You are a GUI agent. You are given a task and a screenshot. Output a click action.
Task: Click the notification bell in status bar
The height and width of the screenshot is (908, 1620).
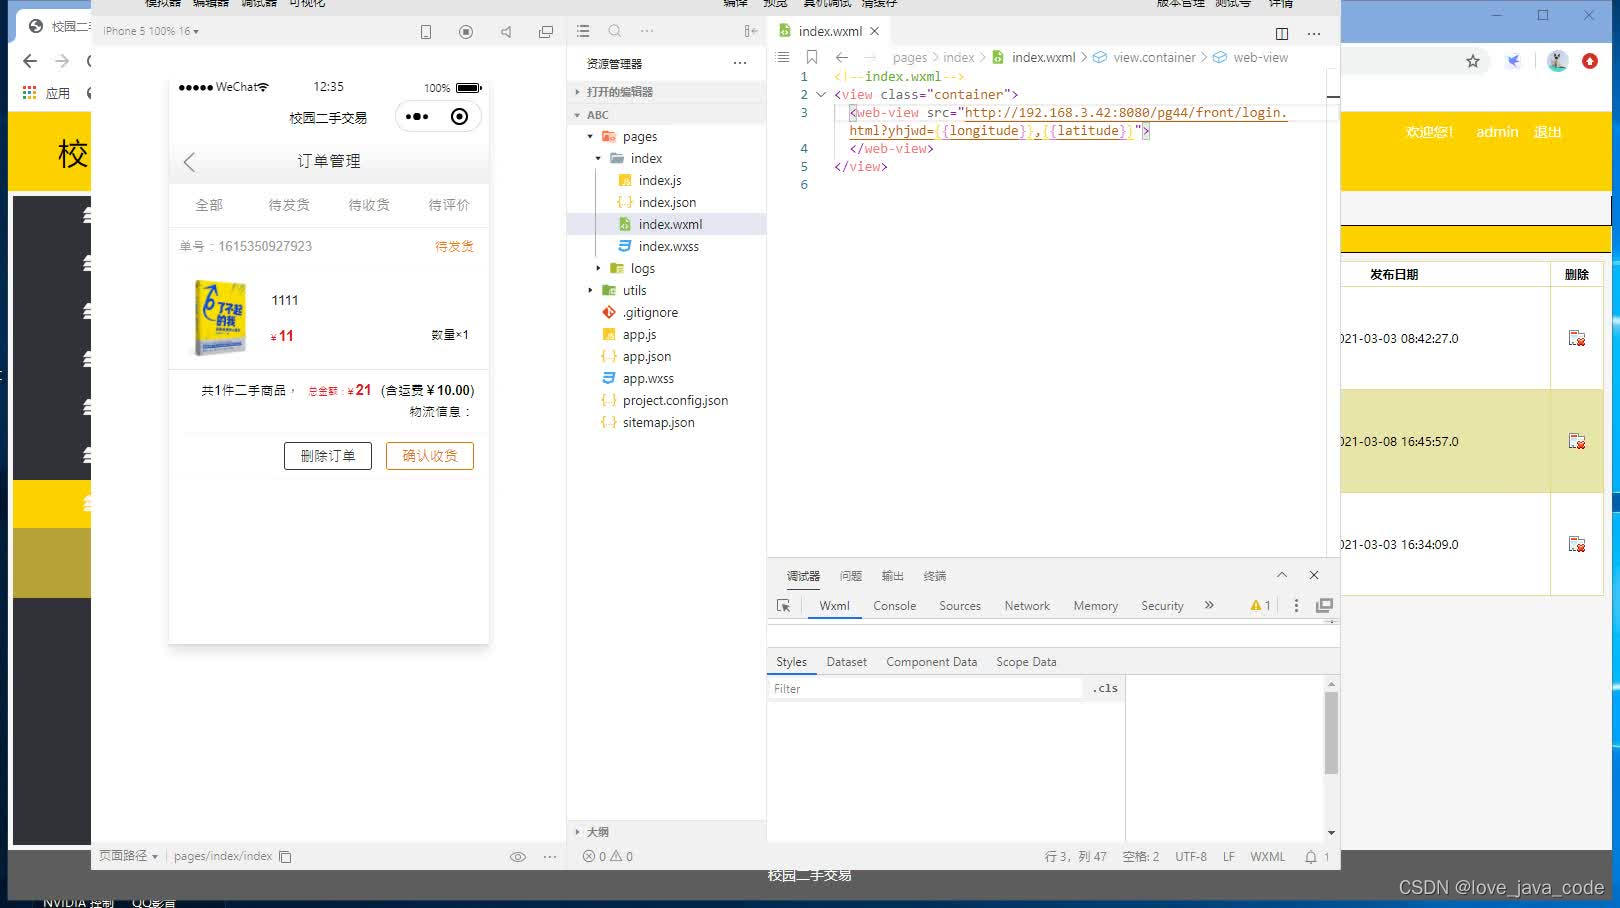tap(1311, 857)
